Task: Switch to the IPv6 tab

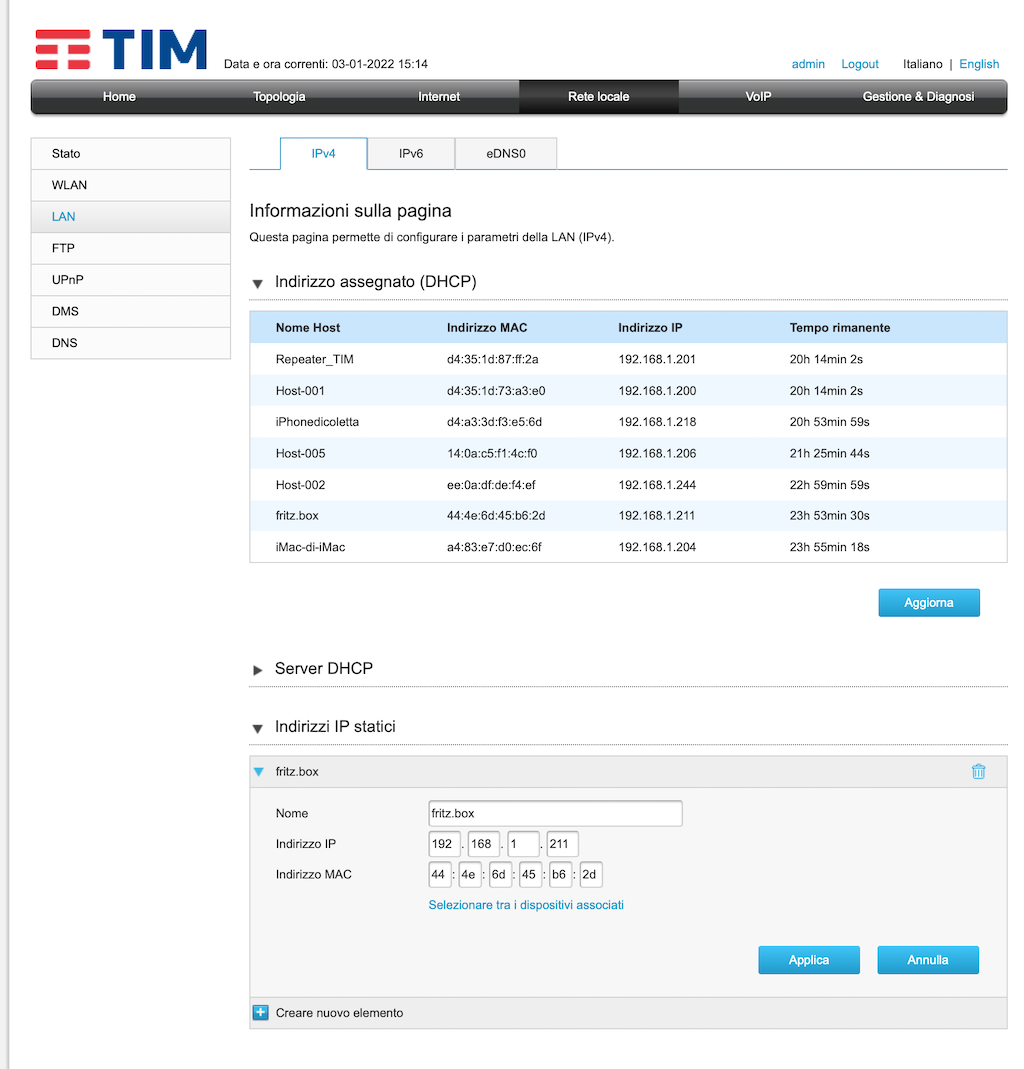Action: coord(411,154)
